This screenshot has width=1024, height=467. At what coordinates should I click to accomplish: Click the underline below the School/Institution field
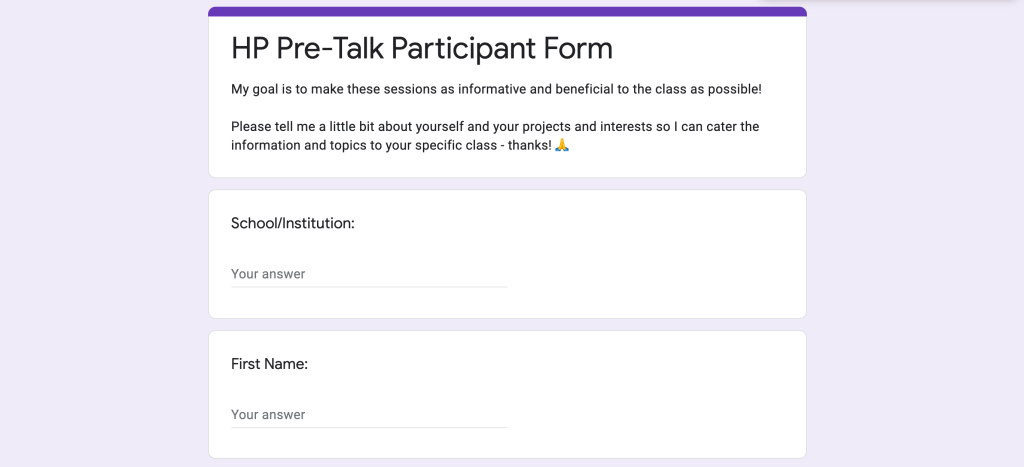click(368, 287)
